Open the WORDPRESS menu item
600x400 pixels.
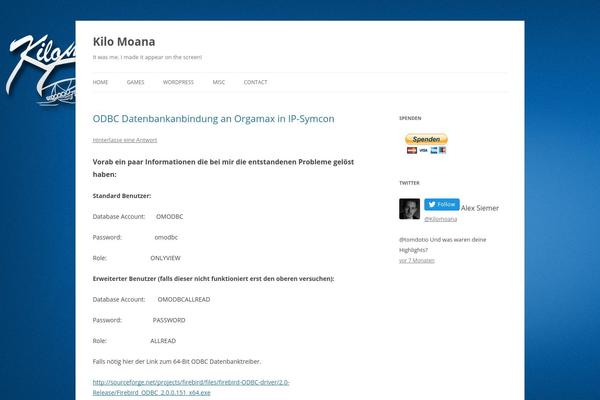pos(178,82)
